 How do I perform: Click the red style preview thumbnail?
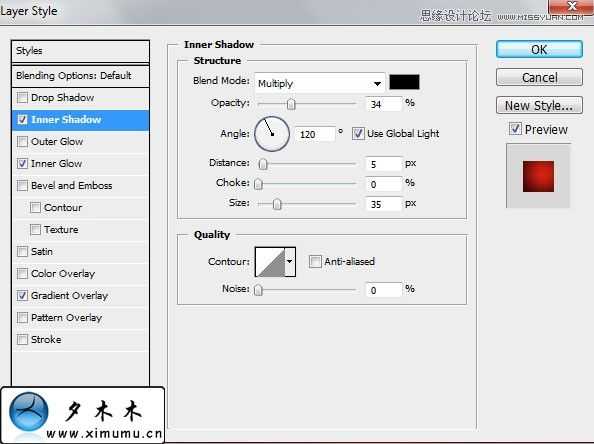[x=538, y=176]
